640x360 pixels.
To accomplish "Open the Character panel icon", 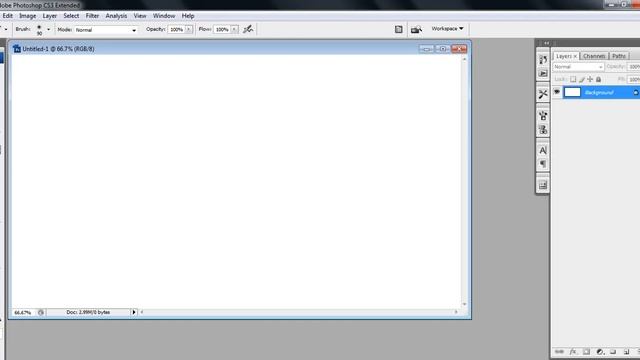I will (x=542, y=151).
